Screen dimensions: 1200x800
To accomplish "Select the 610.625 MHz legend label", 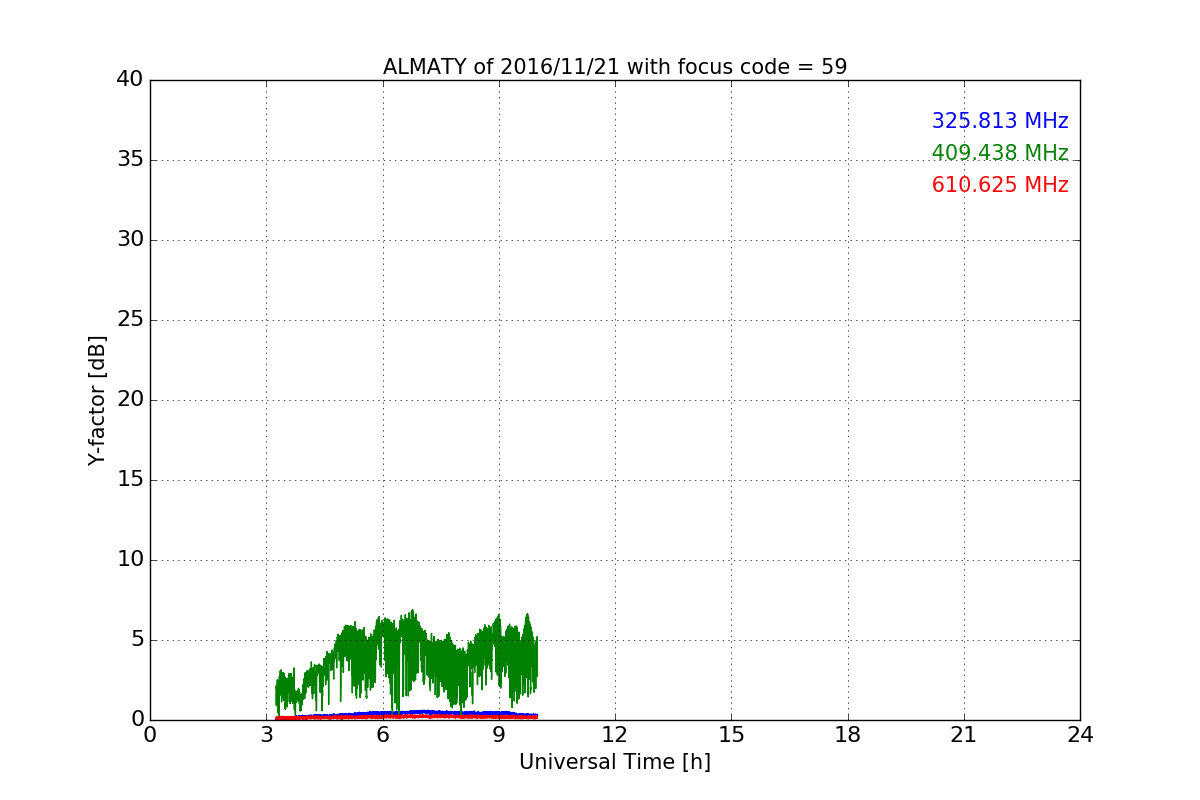I will [1000, 185].
